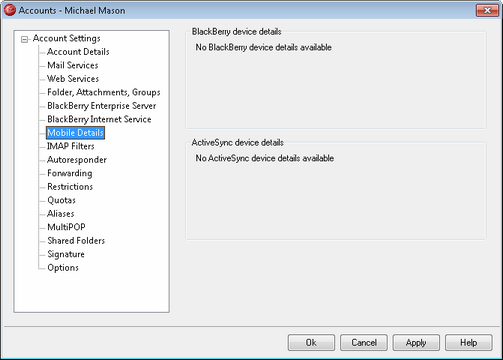503x360 pixels.
Task: Open Mail Services settings
Action: 73,65
